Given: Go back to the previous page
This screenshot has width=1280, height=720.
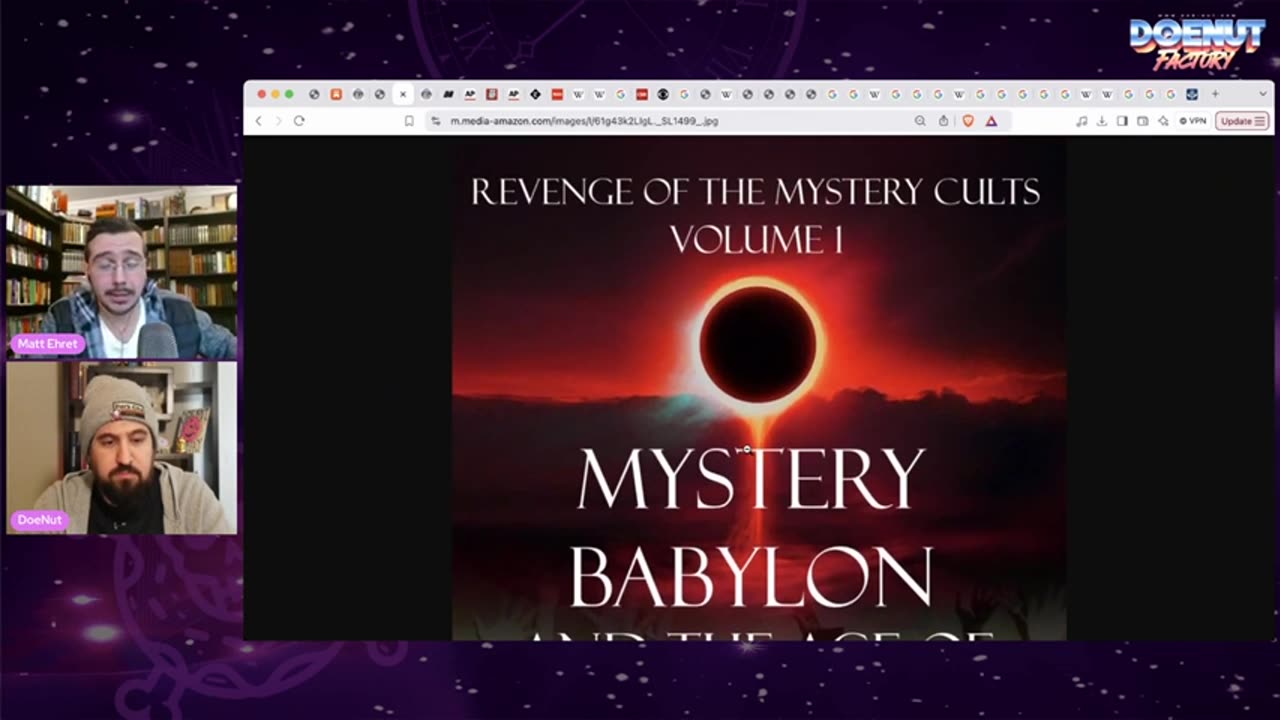Looking at the screenshot, I should pos(258,121).
